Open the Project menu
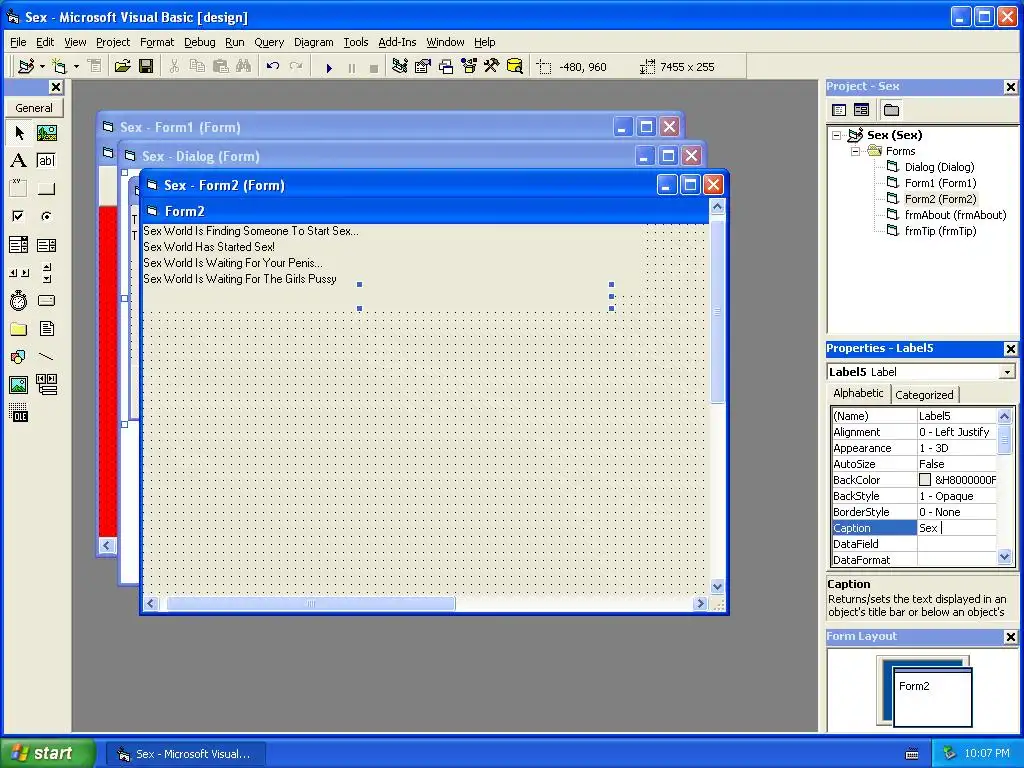 [113, 42]
